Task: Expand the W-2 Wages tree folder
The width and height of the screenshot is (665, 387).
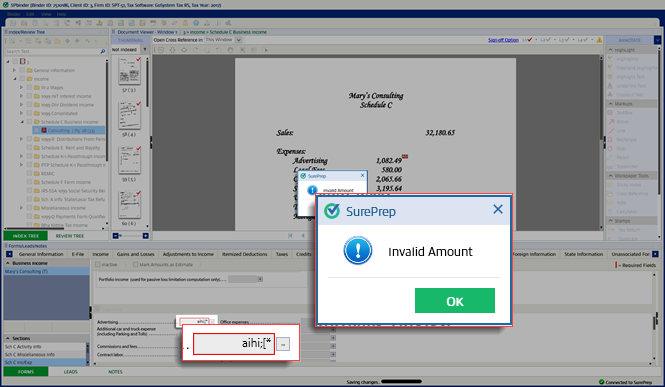Action: pos(22,87)
